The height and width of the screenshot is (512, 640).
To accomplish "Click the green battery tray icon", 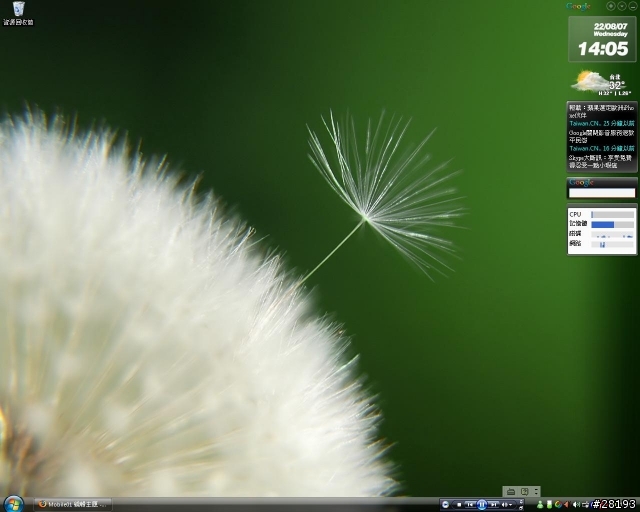I will (x=549, y=505).
